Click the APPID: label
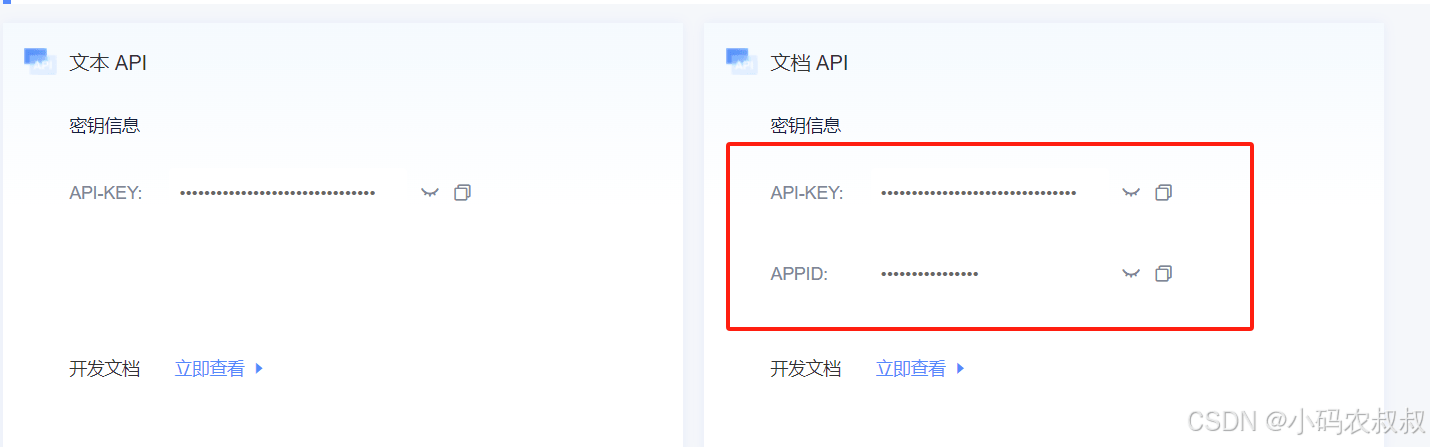 [x=799, y=274]
